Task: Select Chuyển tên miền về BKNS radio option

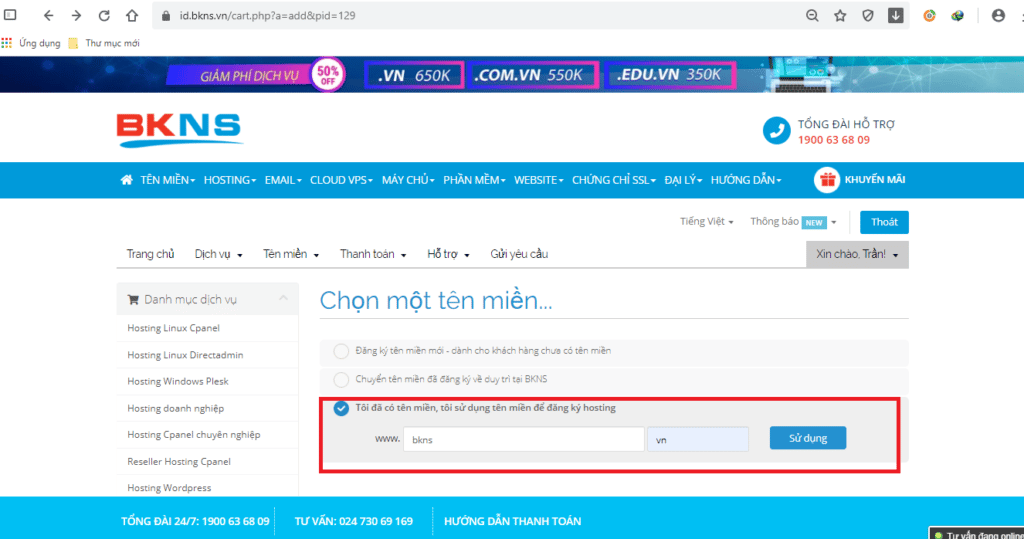Action: (341, 379)
